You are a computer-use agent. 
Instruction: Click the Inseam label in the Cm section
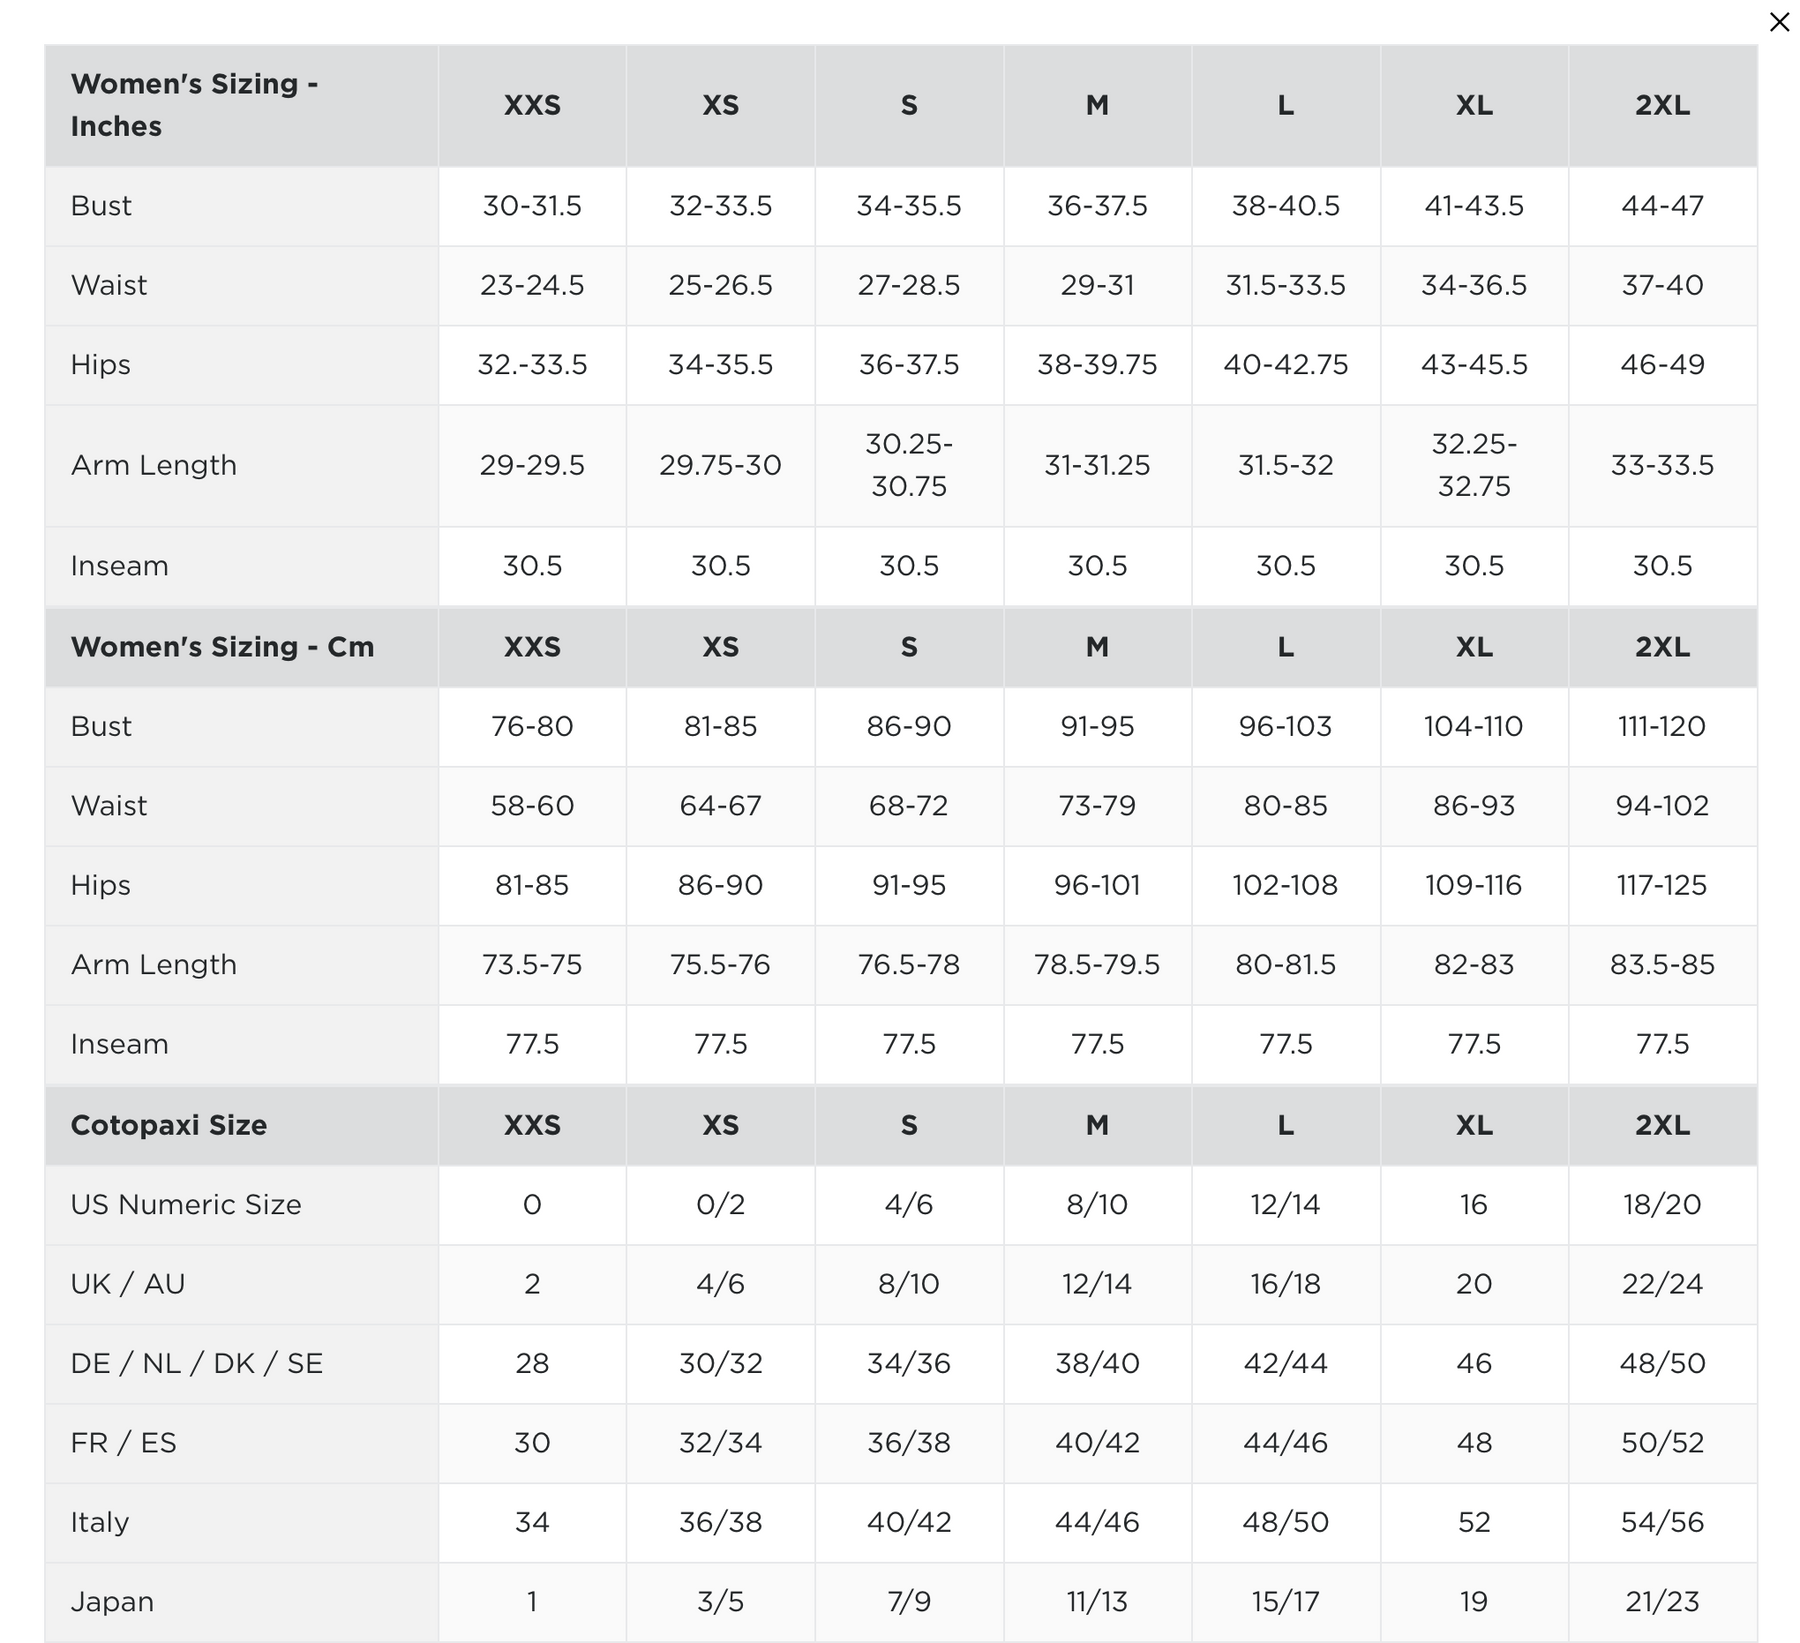pyautogui.click(x=120, y=1044)
